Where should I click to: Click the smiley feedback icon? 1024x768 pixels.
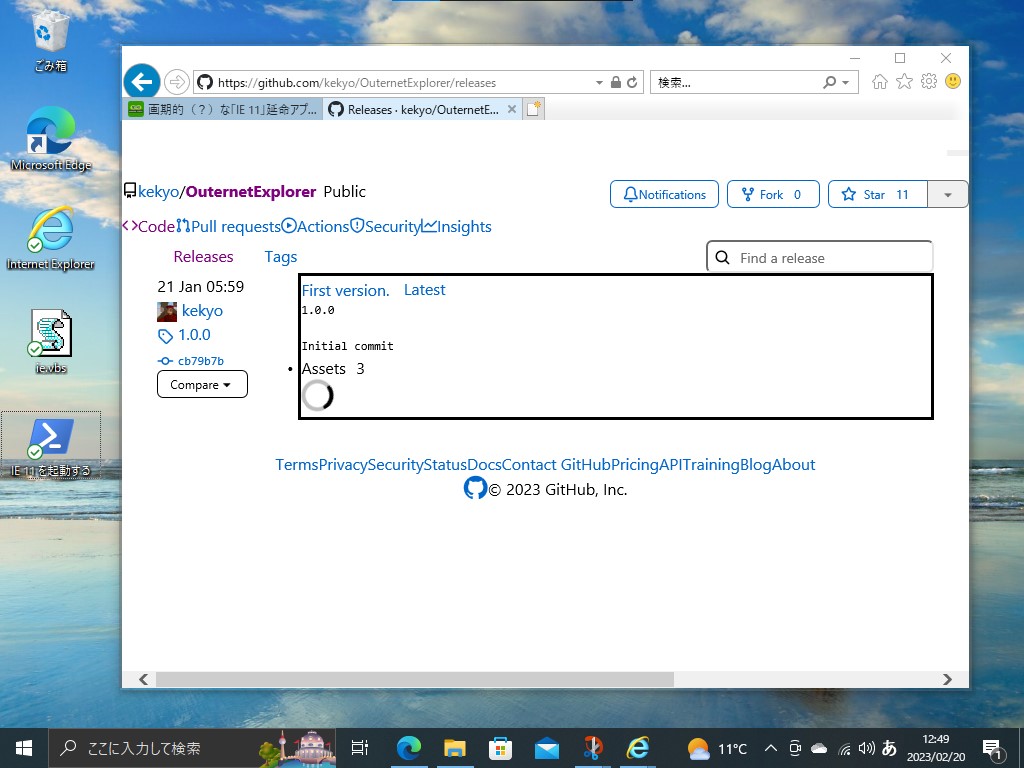coord(952,82)
